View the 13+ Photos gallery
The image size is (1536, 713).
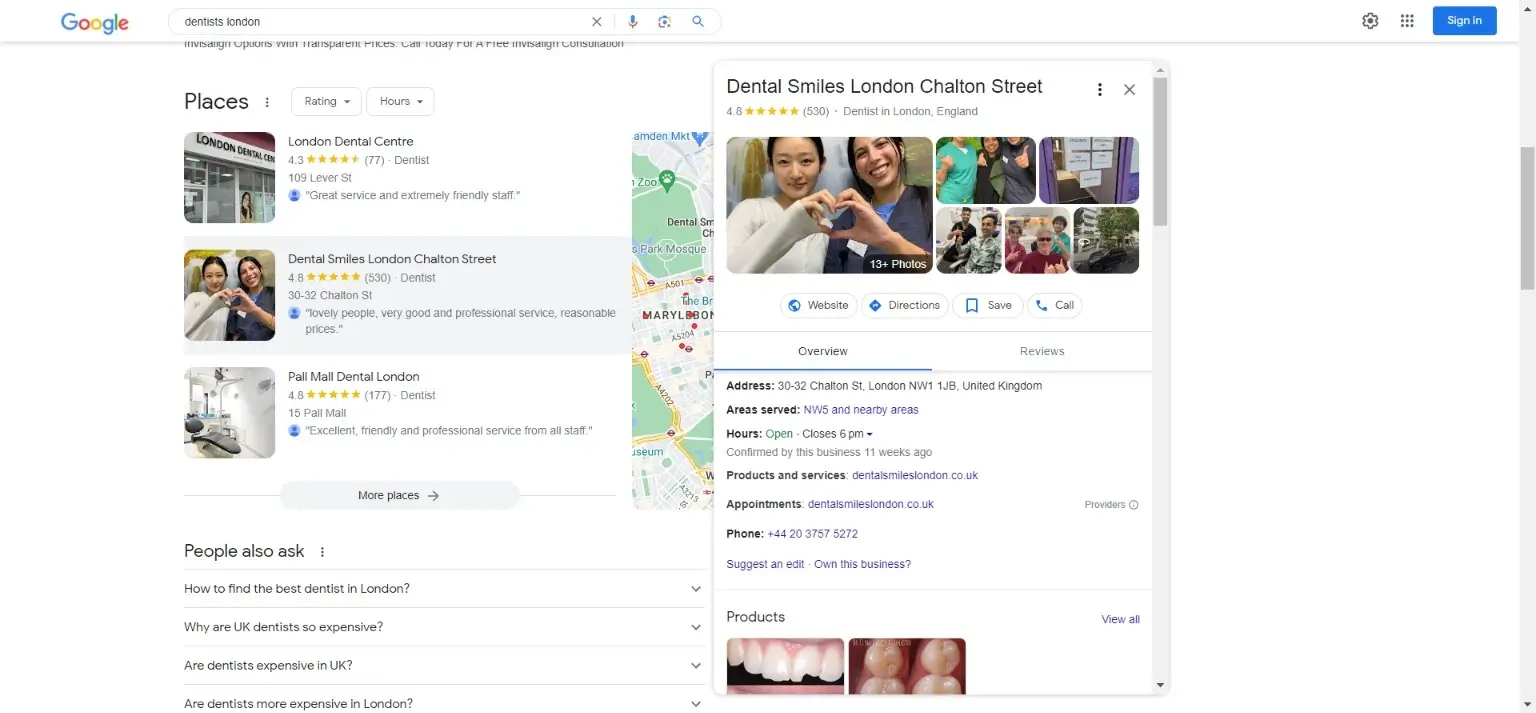(829, 205)
